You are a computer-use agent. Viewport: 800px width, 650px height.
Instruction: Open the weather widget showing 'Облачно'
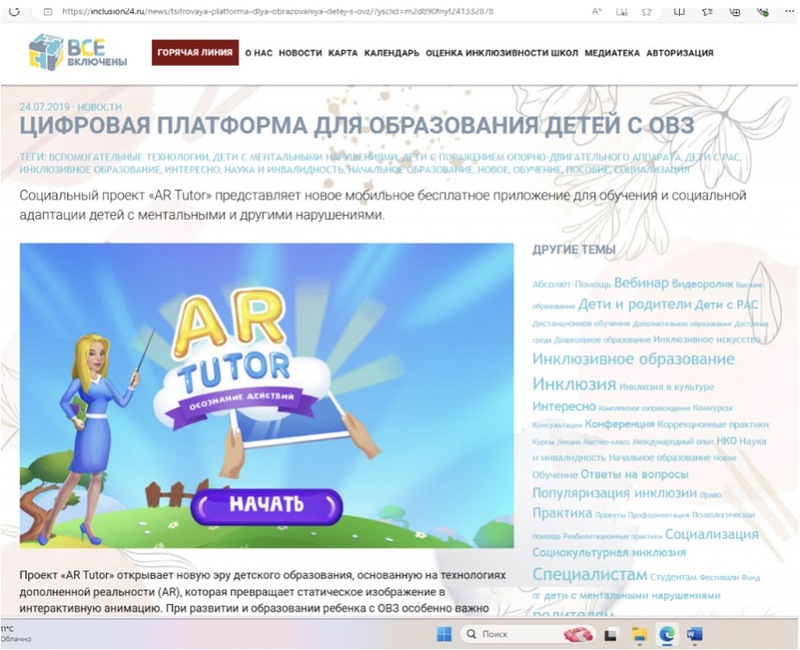[16, 633]
